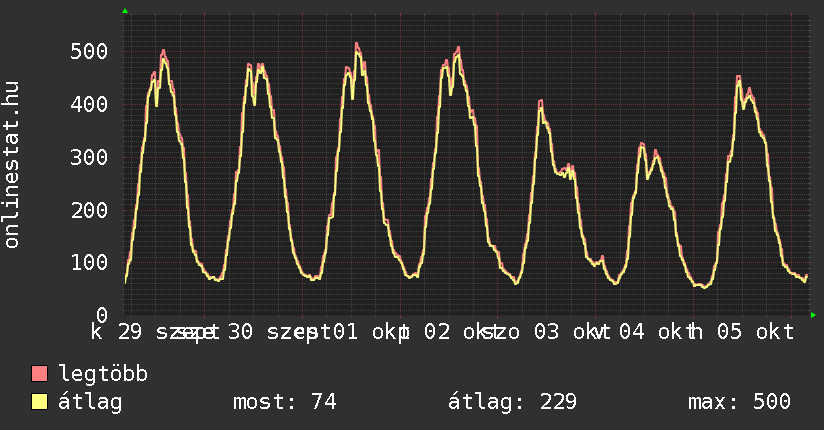Click the átlag legend label beside yellow swatch
Screen dimensions: 824x430
90,402
